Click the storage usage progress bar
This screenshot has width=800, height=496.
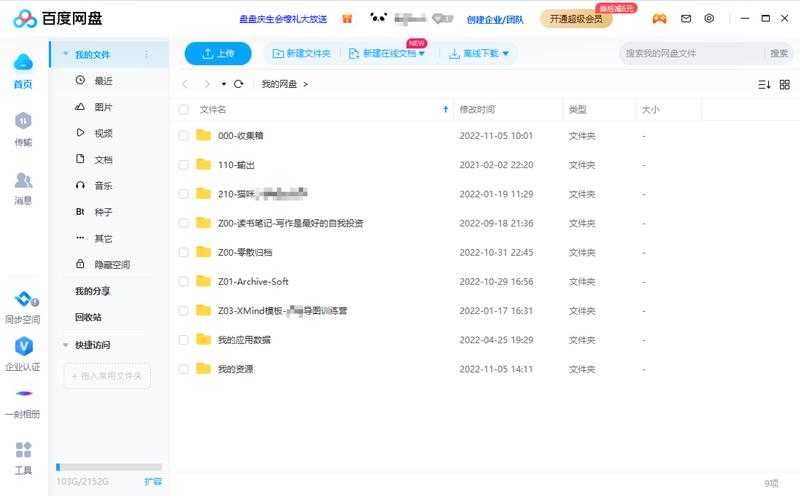pyautogui.click(x=109, y=467)
